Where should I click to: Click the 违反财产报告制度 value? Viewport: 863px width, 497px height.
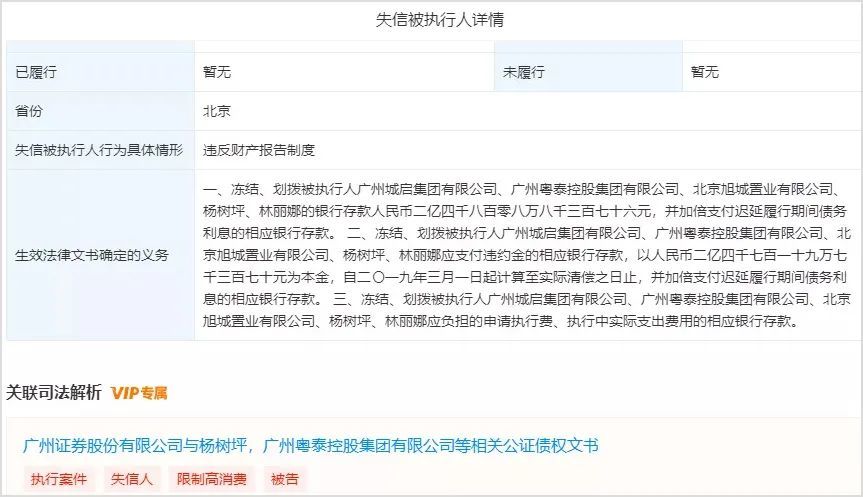click(x=259, y=150)
